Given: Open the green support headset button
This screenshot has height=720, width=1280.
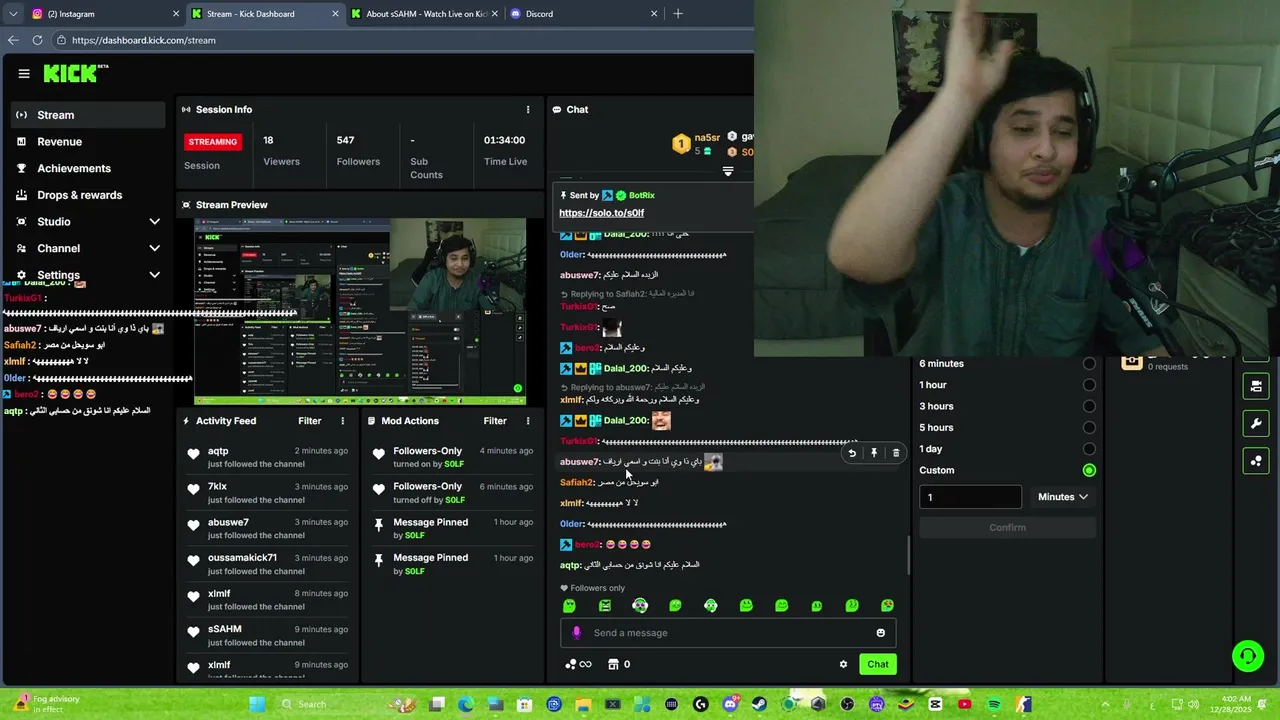Looking at the screenshot, I should [1247, 656].
